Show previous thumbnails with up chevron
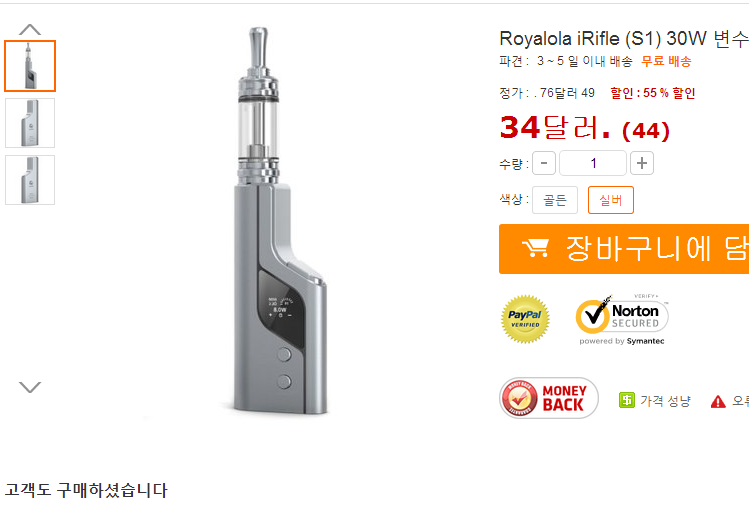The image size is (749, 505). click(30, 30)
